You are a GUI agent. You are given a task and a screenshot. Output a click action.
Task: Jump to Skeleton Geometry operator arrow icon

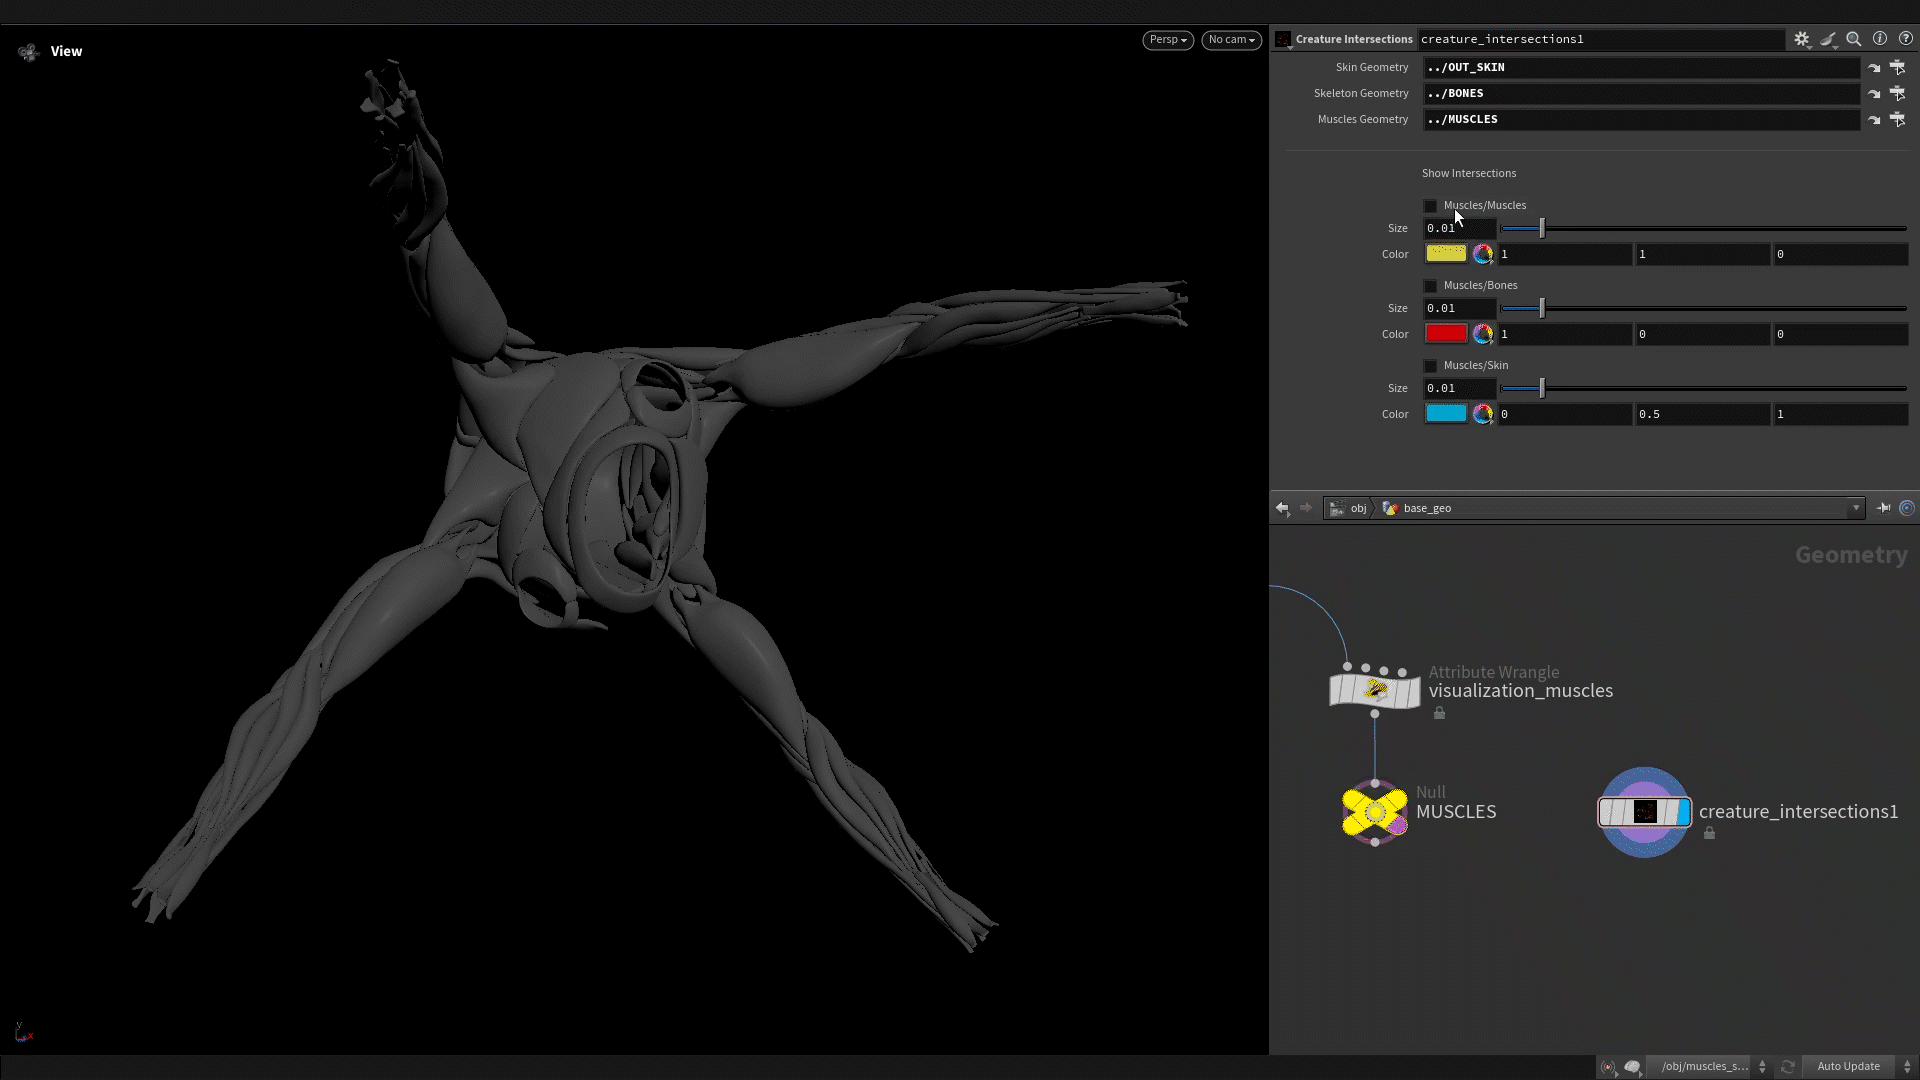tap(1874, 94)
